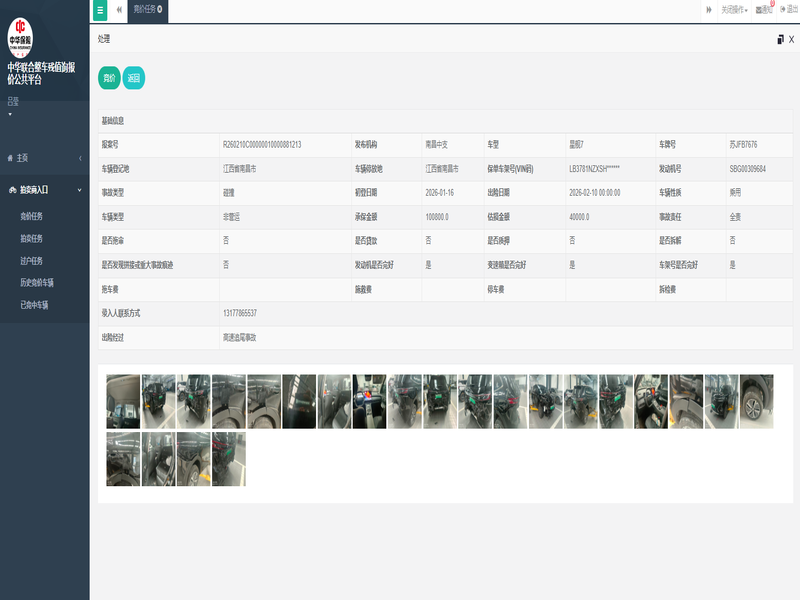
Task: Open 拍卖任务 in the sidebar
Action: click(31, 239)
